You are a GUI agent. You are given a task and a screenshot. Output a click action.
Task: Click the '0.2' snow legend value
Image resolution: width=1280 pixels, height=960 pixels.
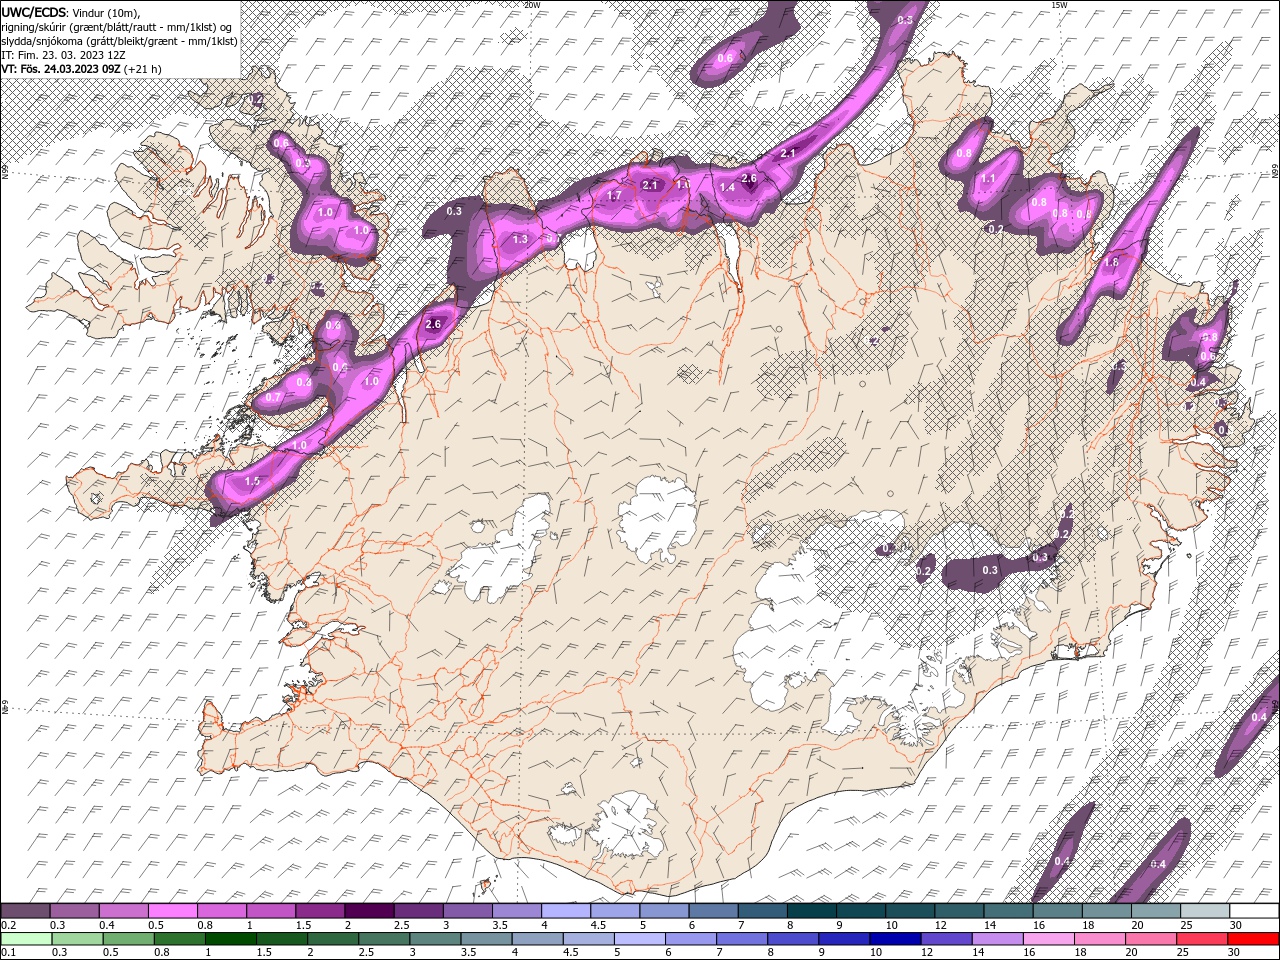[x=8, y=925]
